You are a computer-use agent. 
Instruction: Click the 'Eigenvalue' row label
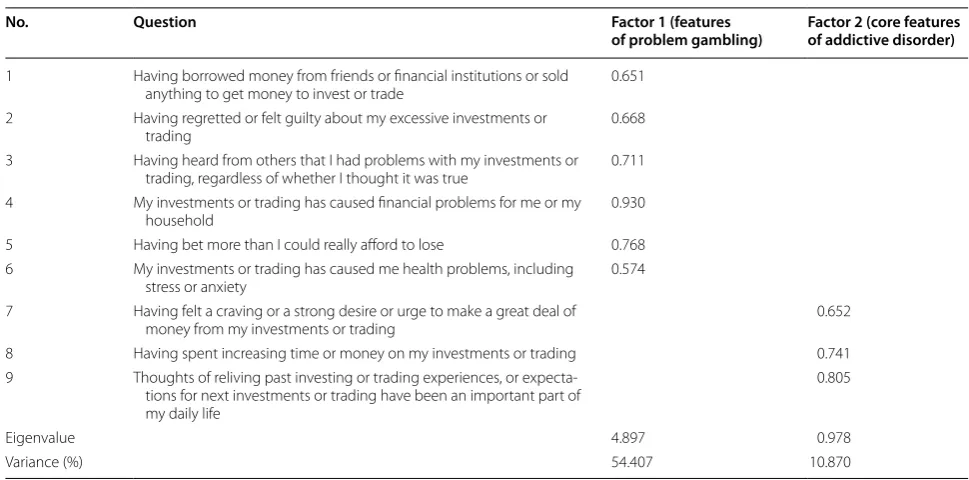click(40, 438)
